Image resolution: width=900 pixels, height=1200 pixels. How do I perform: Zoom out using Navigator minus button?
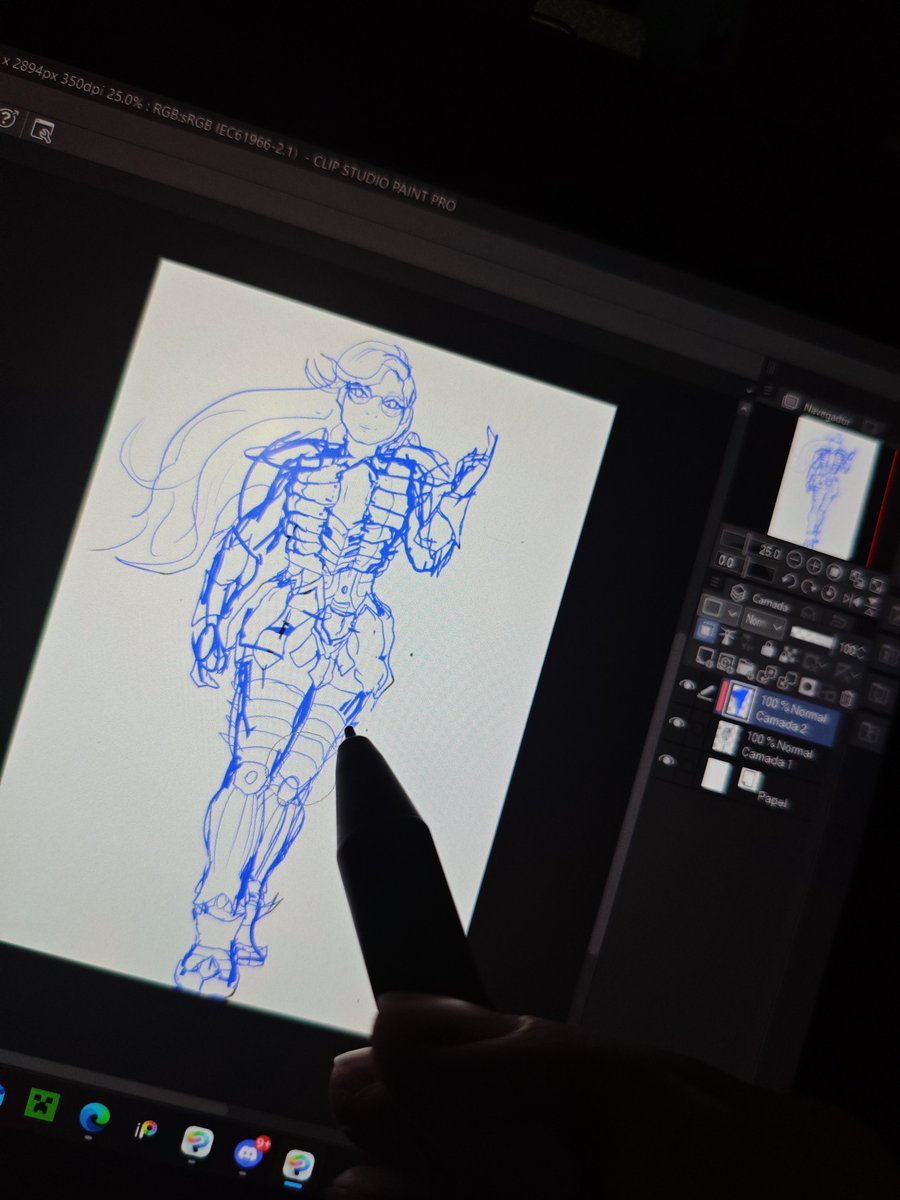795,559
